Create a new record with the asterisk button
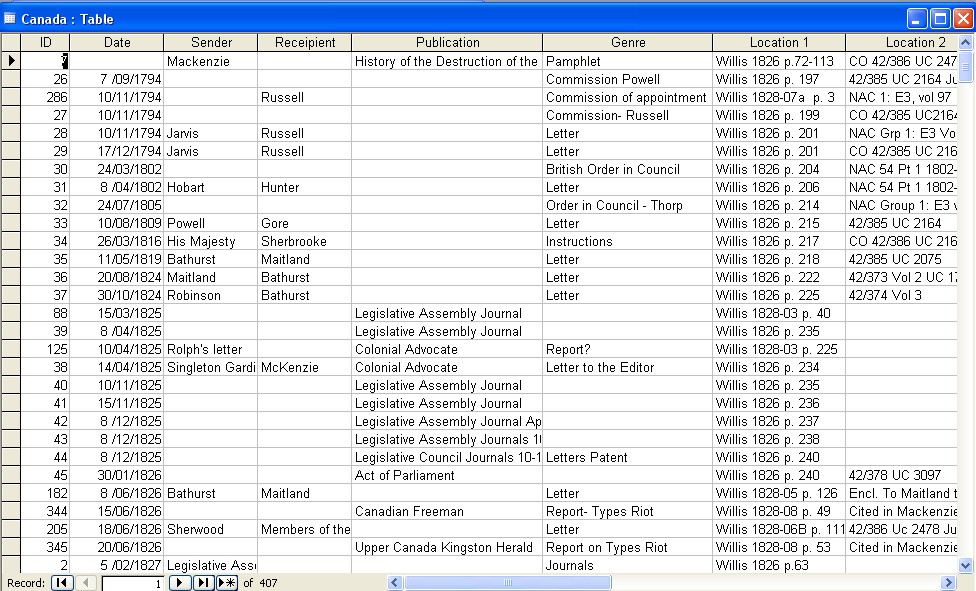Viewport: 976px width, 591px height. point(227,583)
